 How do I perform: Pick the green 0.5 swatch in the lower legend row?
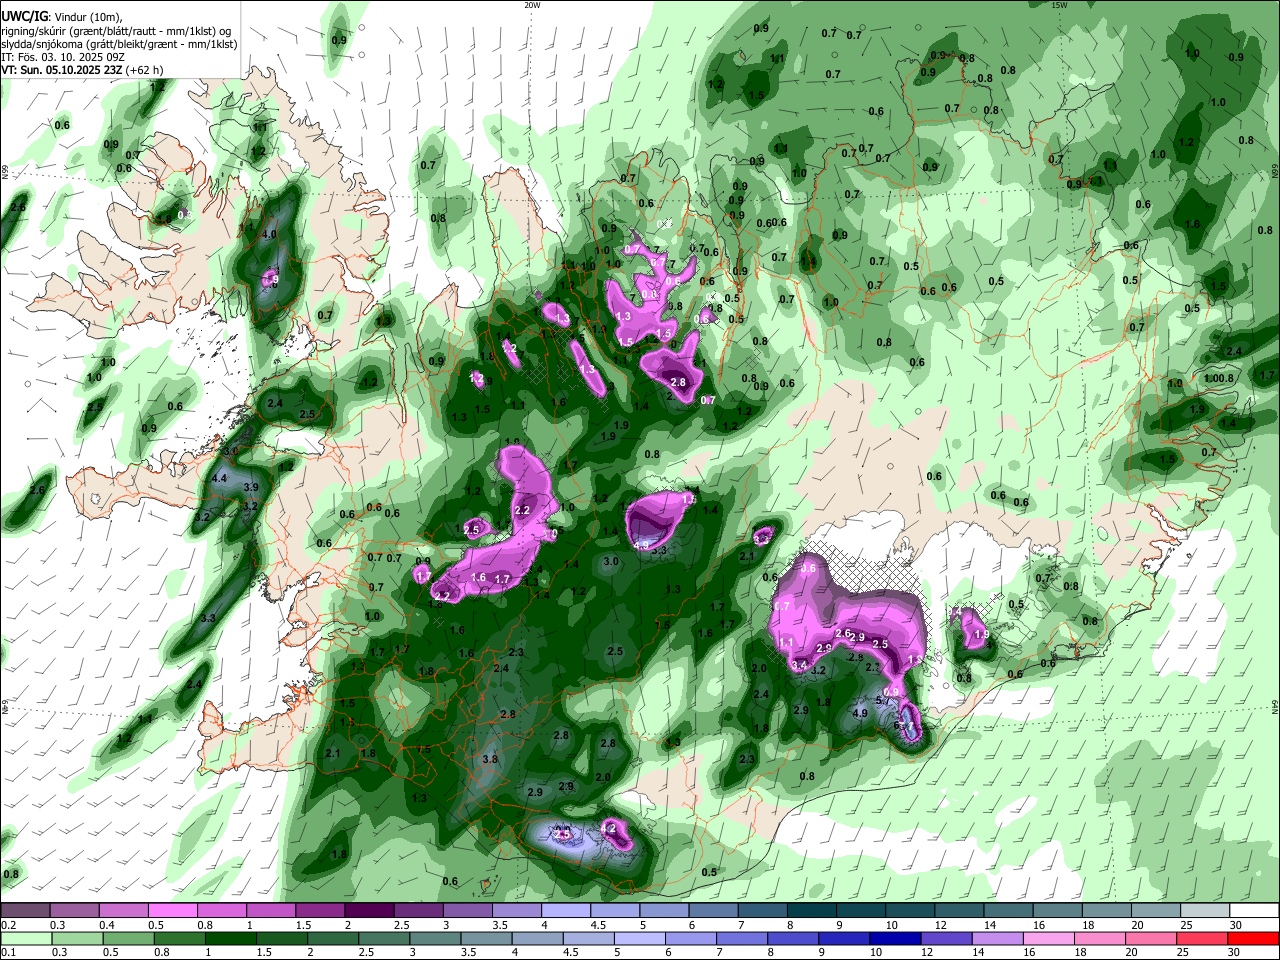[x=128, y=938]
